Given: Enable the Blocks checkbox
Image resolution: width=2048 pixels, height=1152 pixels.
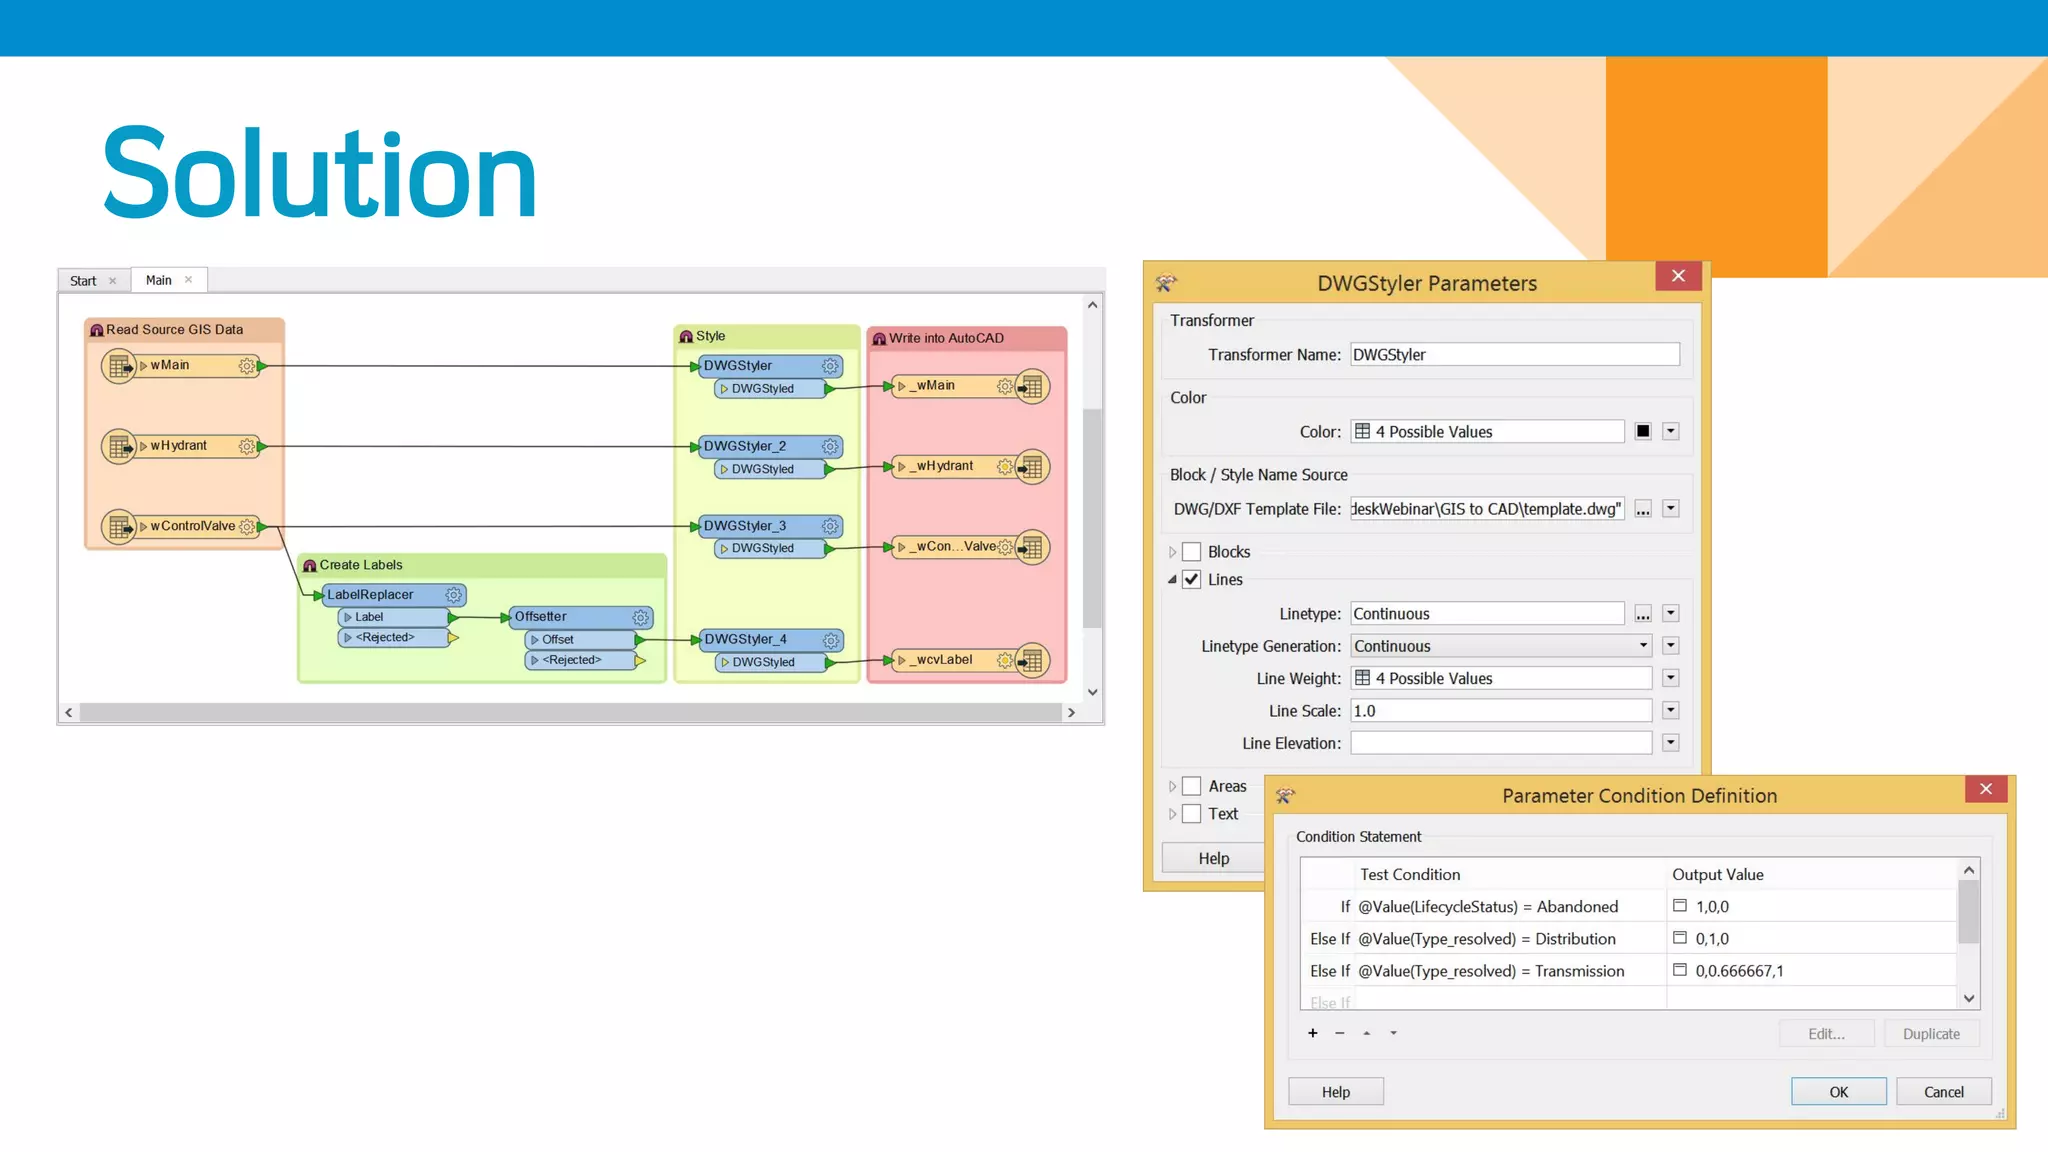Looking at the screenshot, I should click(1191, 552).
